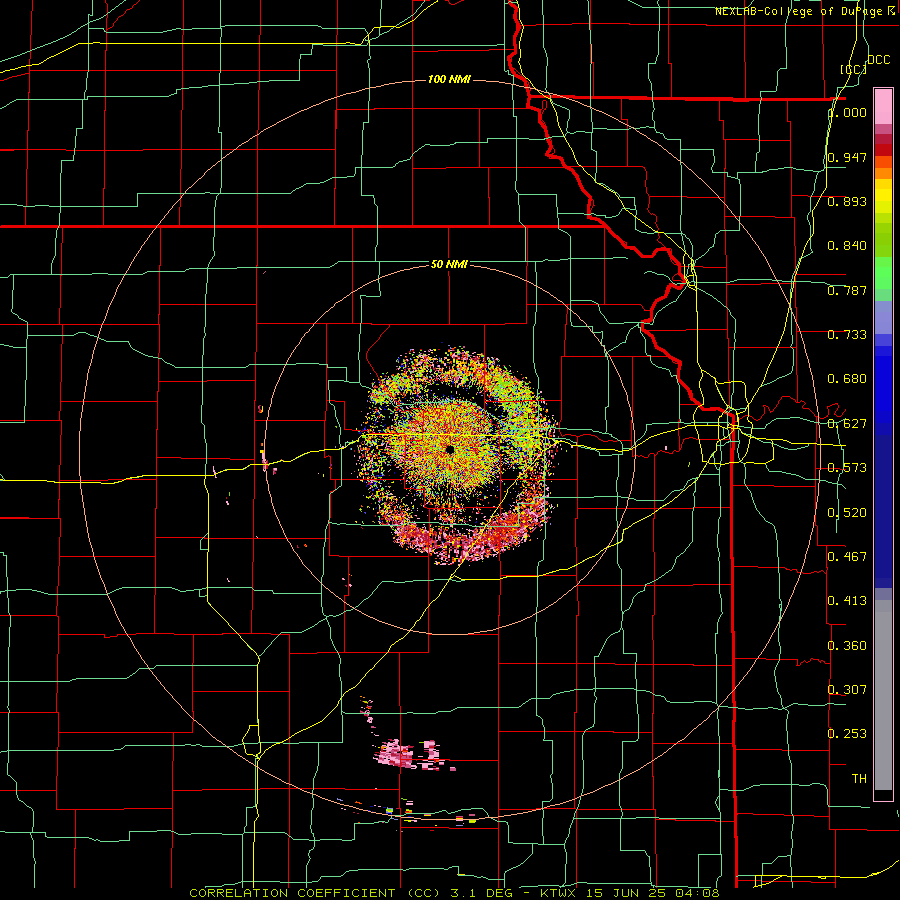The image size is (900, 900).
Task: Click the gray legend color band
Action: [883, 695]
